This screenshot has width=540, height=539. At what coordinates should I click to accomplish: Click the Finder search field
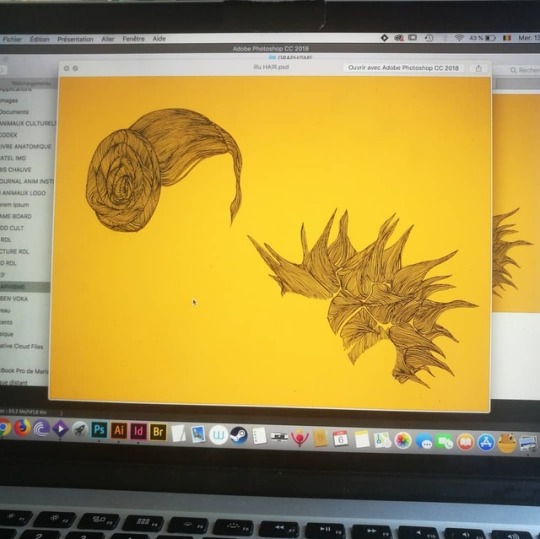coord(524,70)
